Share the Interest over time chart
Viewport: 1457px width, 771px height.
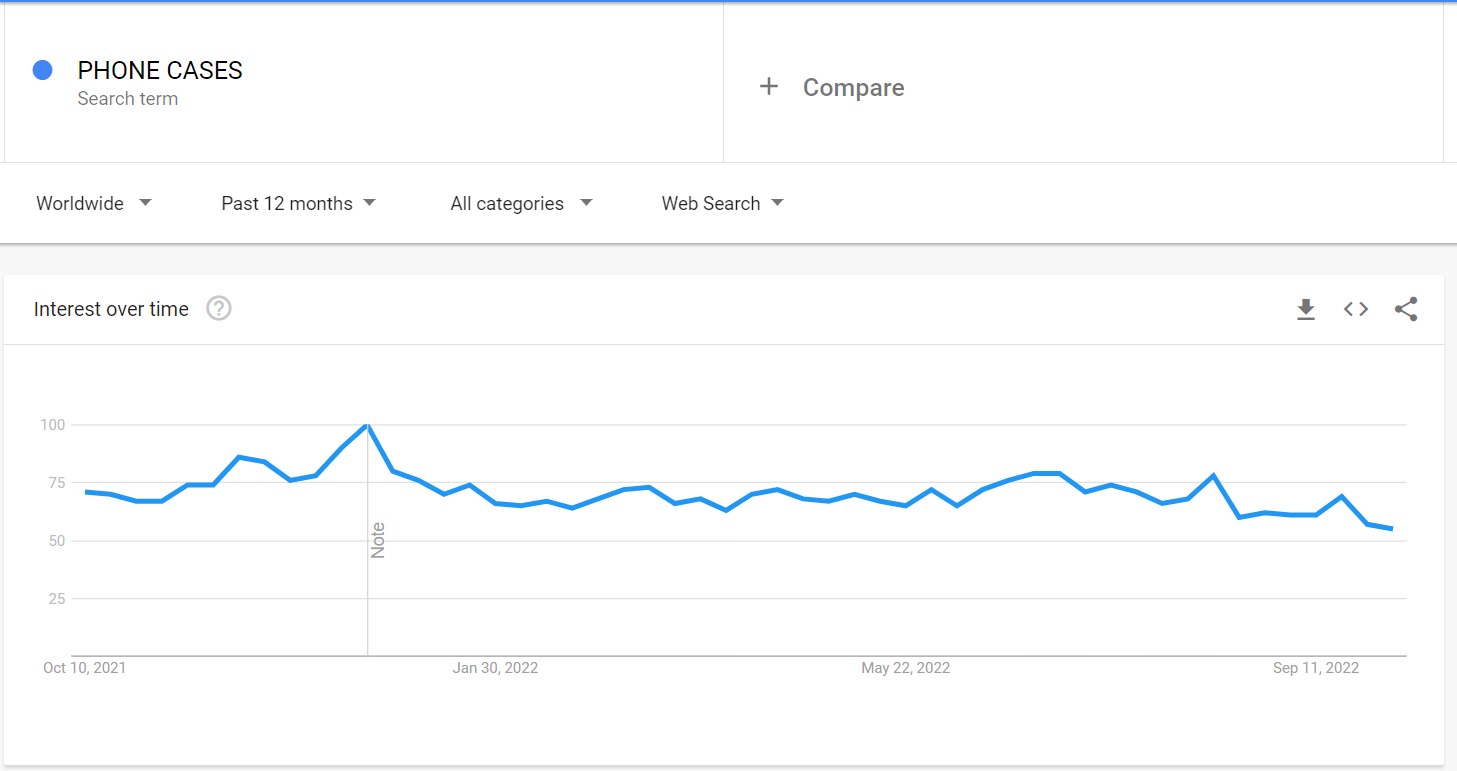pyautogui.click(x=1406, y=309)
